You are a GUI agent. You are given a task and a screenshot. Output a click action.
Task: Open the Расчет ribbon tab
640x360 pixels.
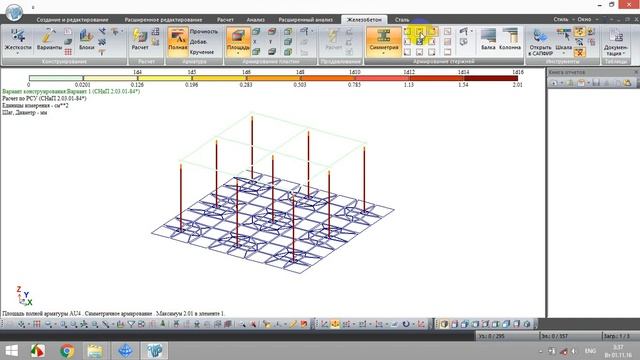(225, 20)
